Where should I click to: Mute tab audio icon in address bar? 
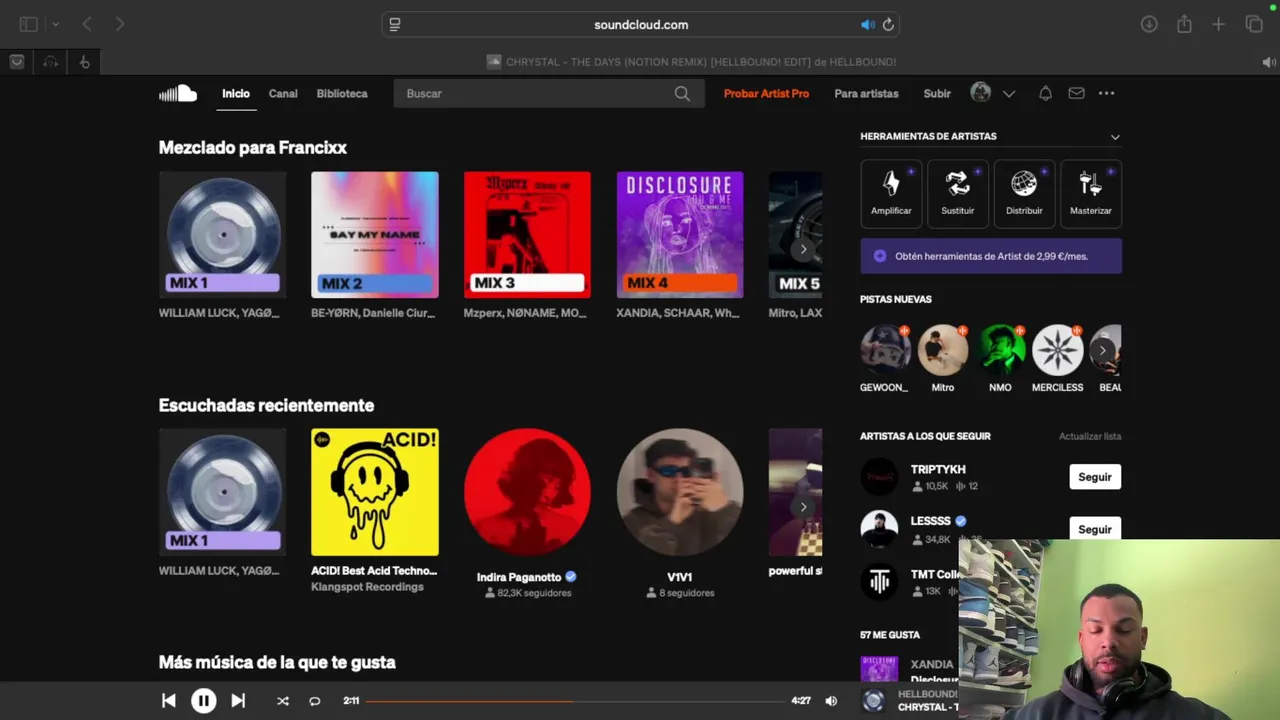pos(867,25)
